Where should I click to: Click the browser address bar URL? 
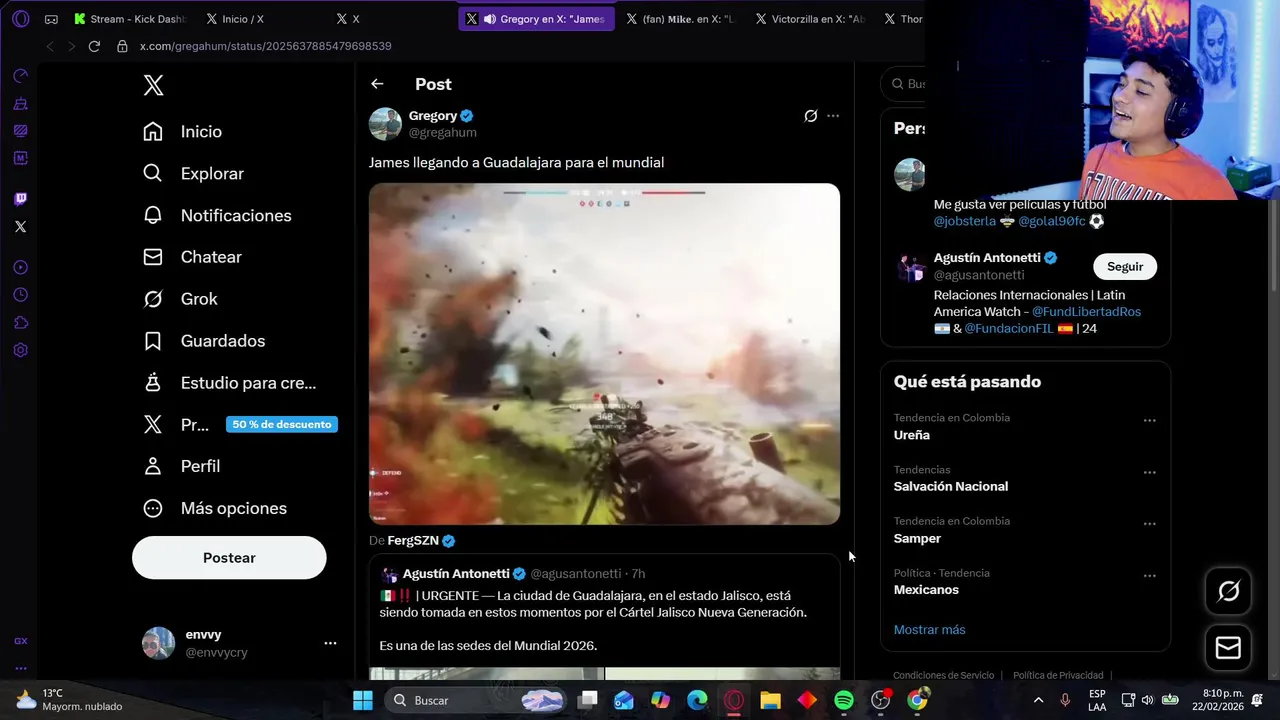pyautogui.click(x=265, y=46)
